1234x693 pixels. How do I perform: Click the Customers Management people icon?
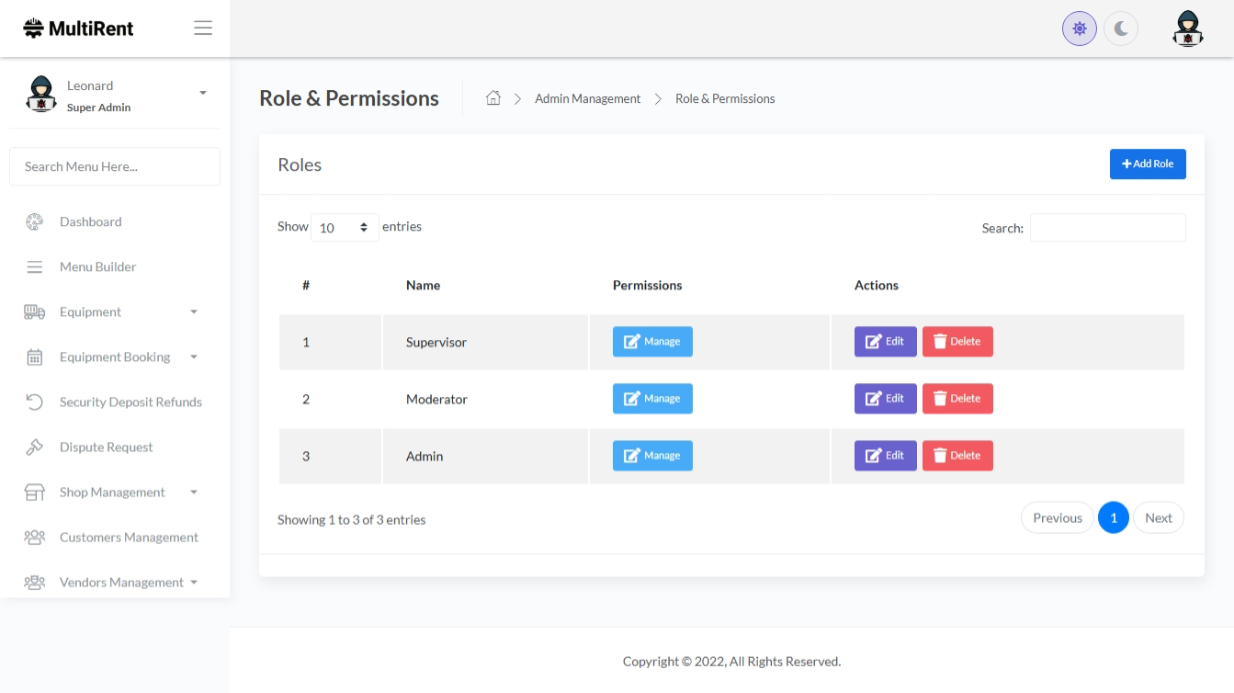click(34, 537)
